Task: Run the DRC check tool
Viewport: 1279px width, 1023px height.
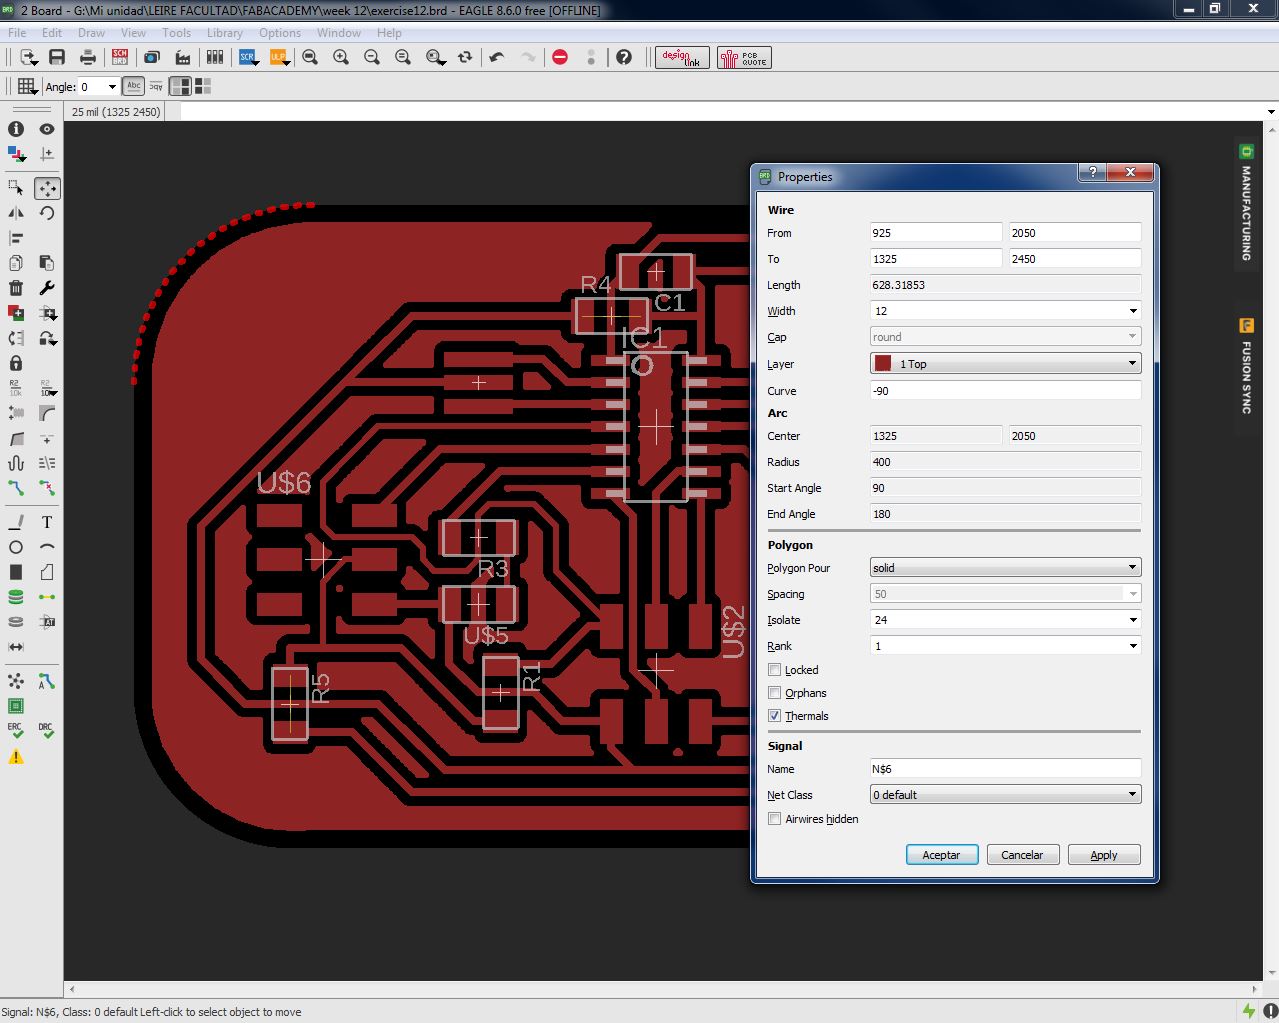Action: (47, 731)
